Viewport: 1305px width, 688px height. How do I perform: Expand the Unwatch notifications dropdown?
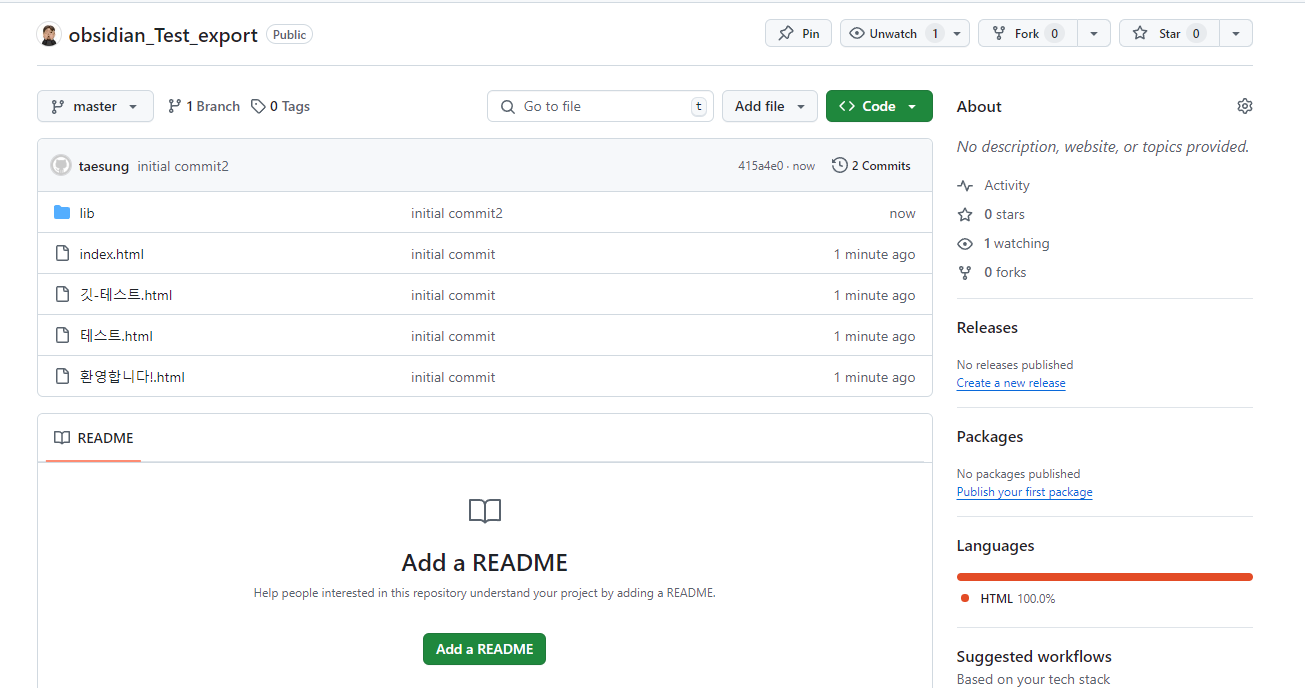[957, 34]
